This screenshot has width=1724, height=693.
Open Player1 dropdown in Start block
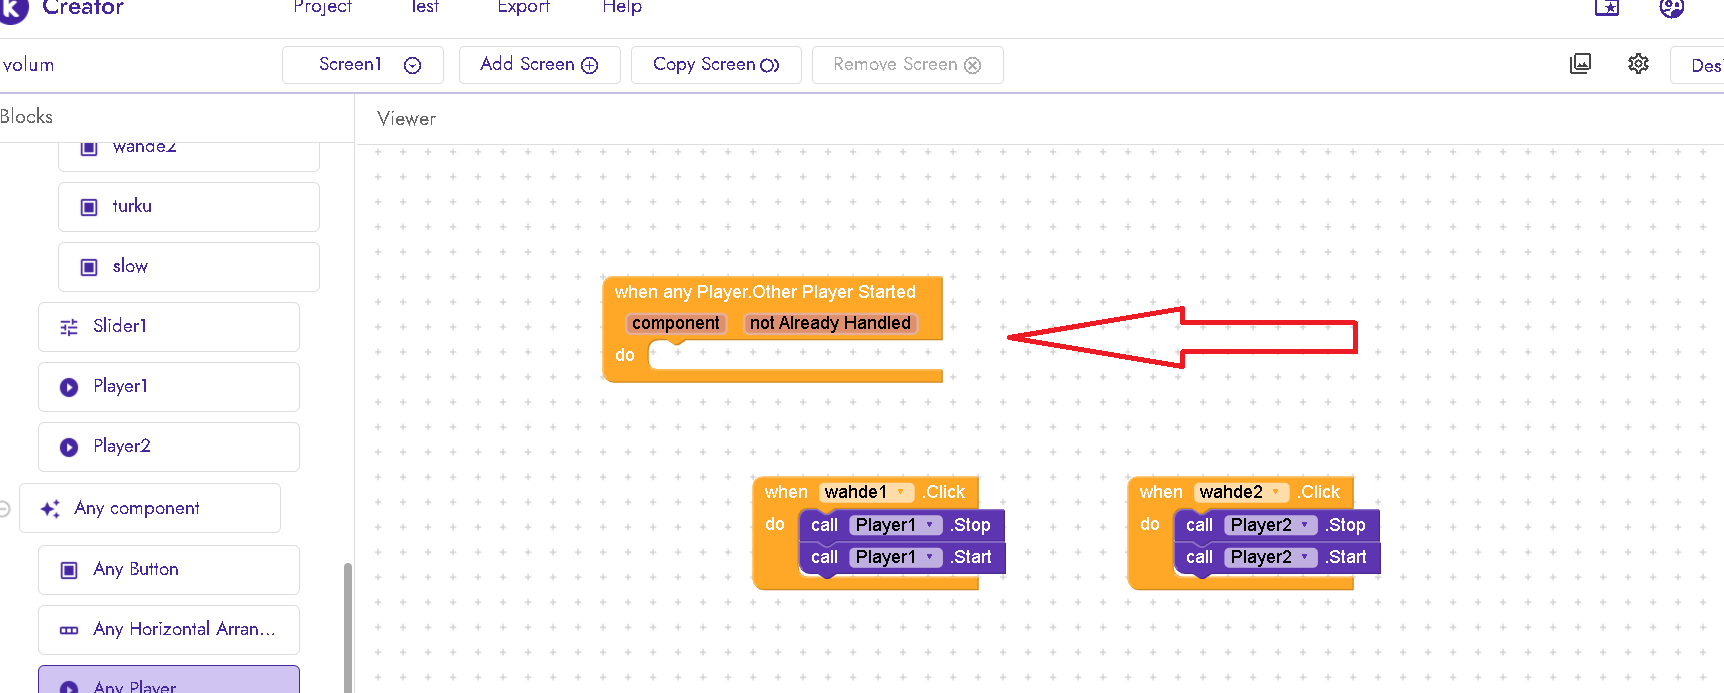click(x=929, y=557)
